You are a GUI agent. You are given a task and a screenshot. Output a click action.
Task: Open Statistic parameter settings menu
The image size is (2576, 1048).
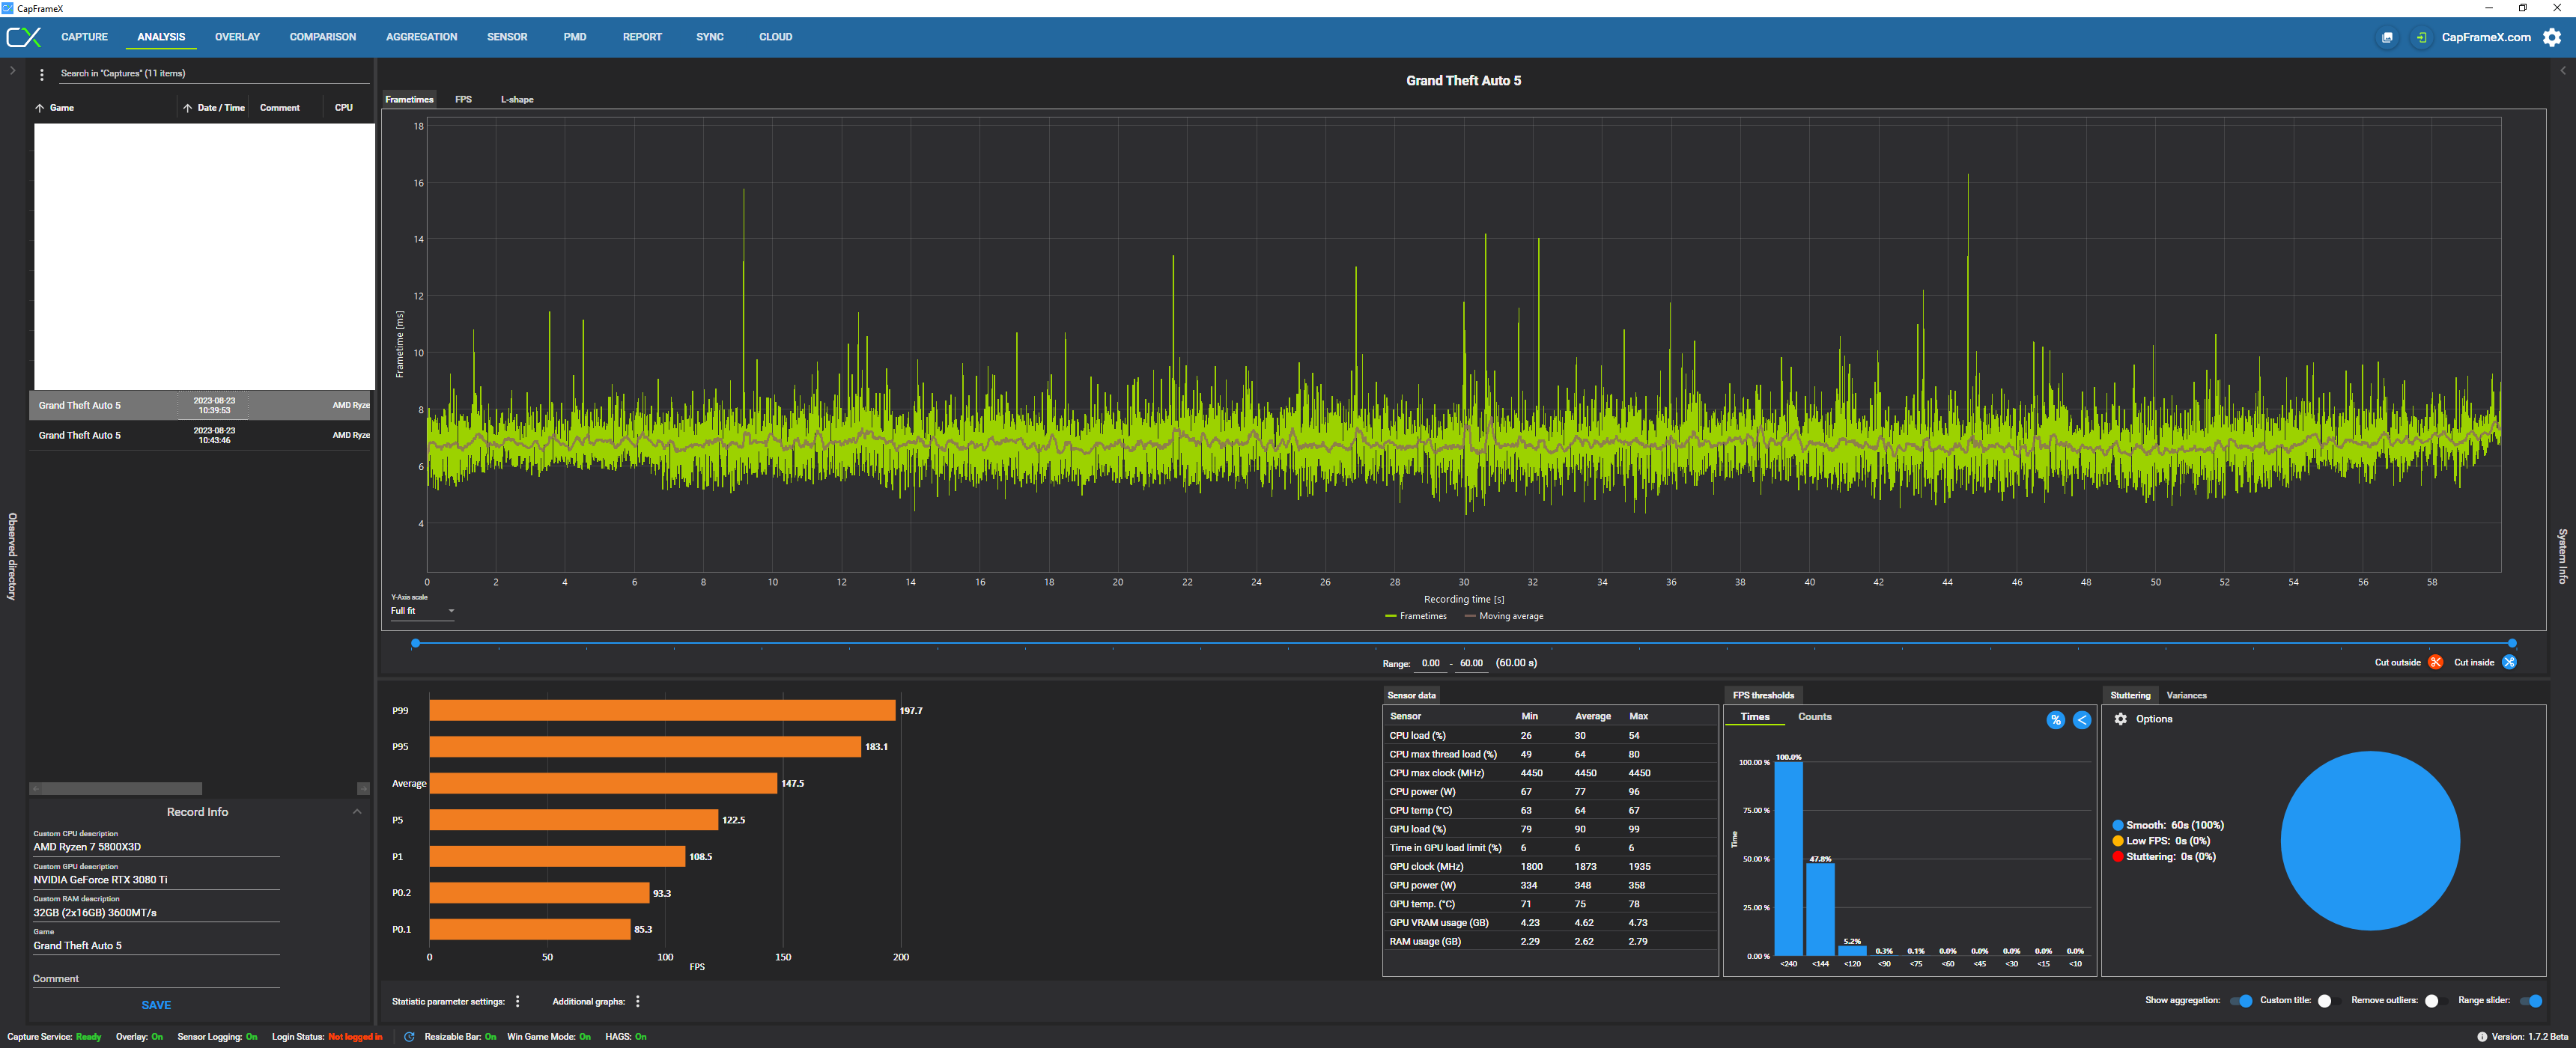click(x=517, y=1001)
